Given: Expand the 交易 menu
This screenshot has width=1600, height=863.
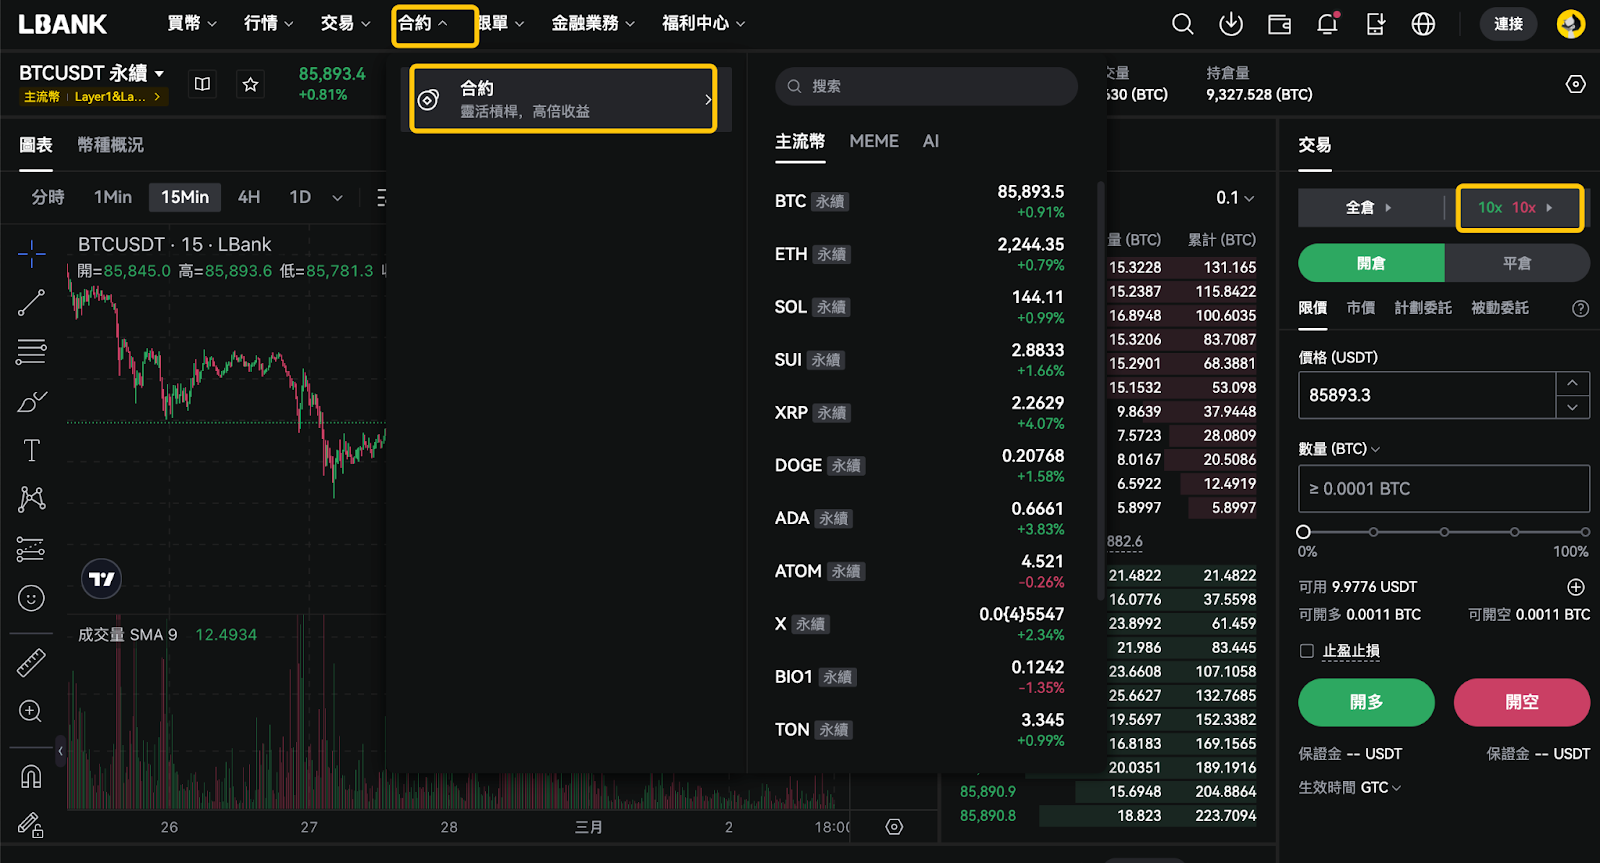Looking at the screenshot, I should (x=346, y=23).
